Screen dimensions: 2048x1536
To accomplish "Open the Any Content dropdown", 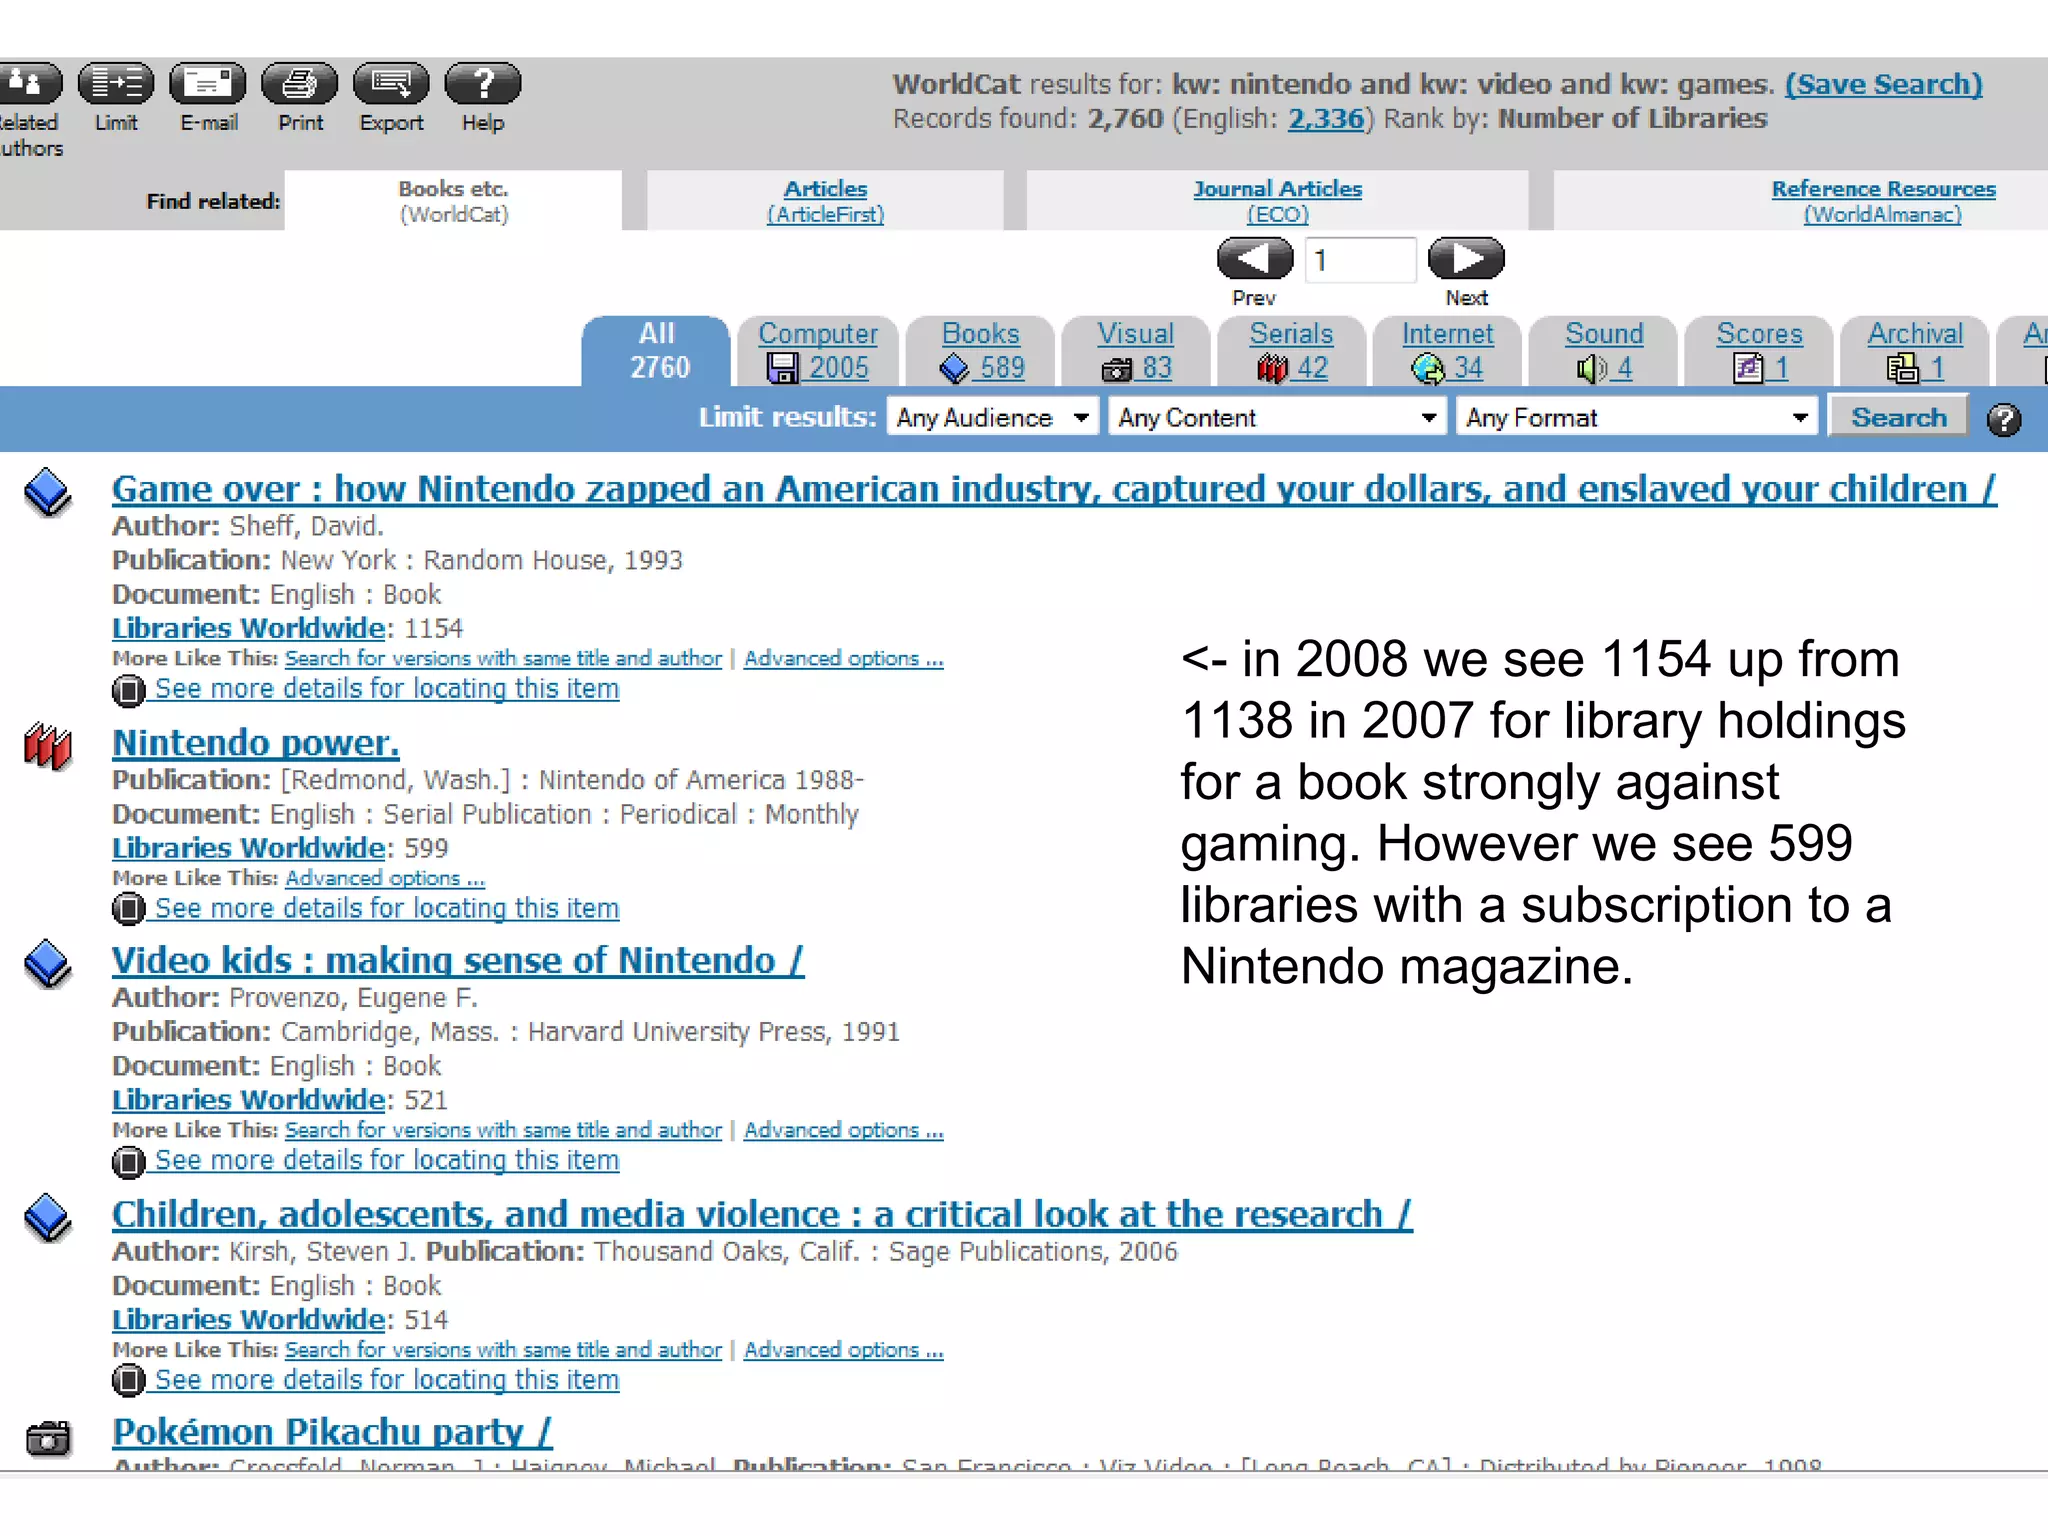I will pos(1277,418).
